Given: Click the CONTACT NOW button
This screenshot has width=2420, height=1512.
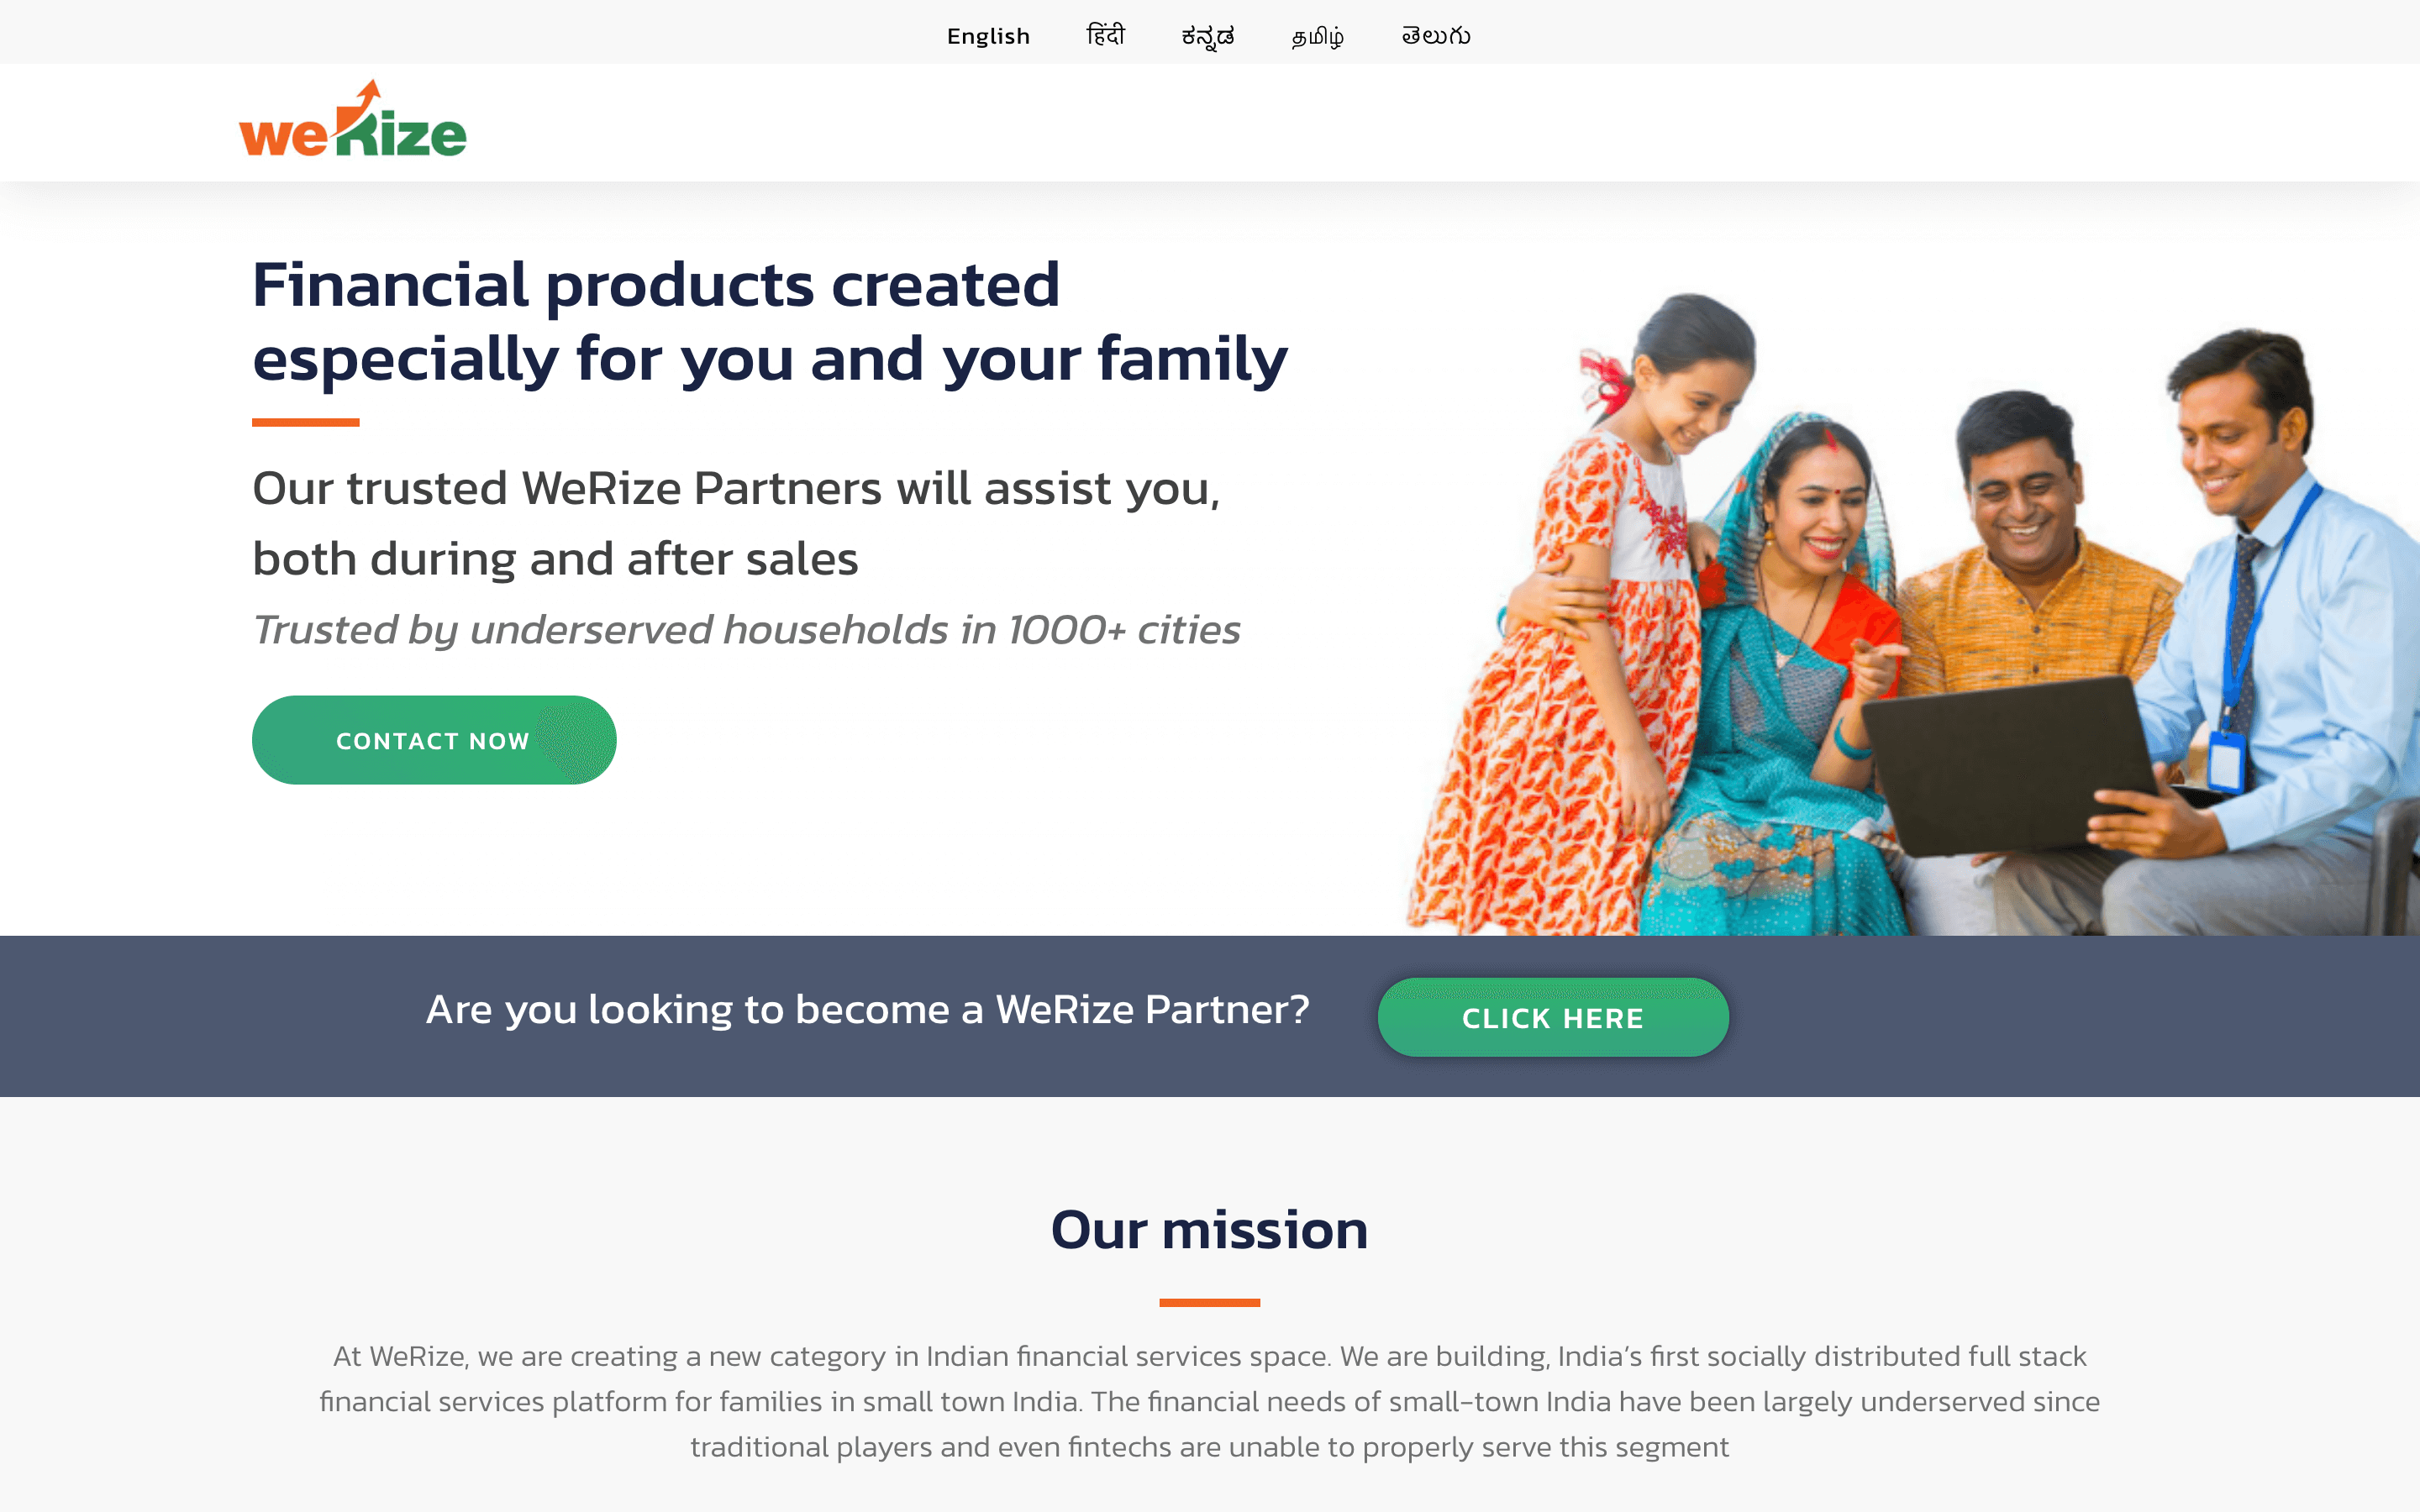Looking at the screenshot, I should pos(434,740).
